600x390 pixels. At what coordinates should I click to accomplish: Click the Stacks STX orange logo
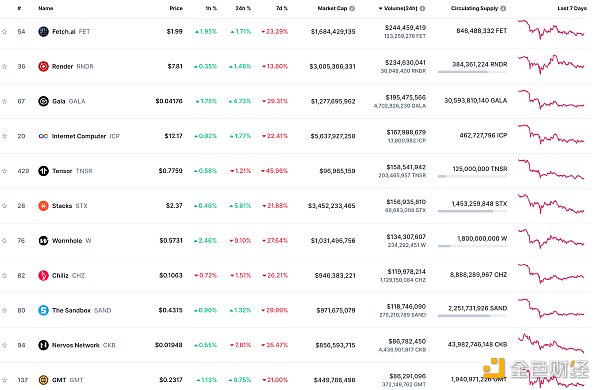coord(43,206)
